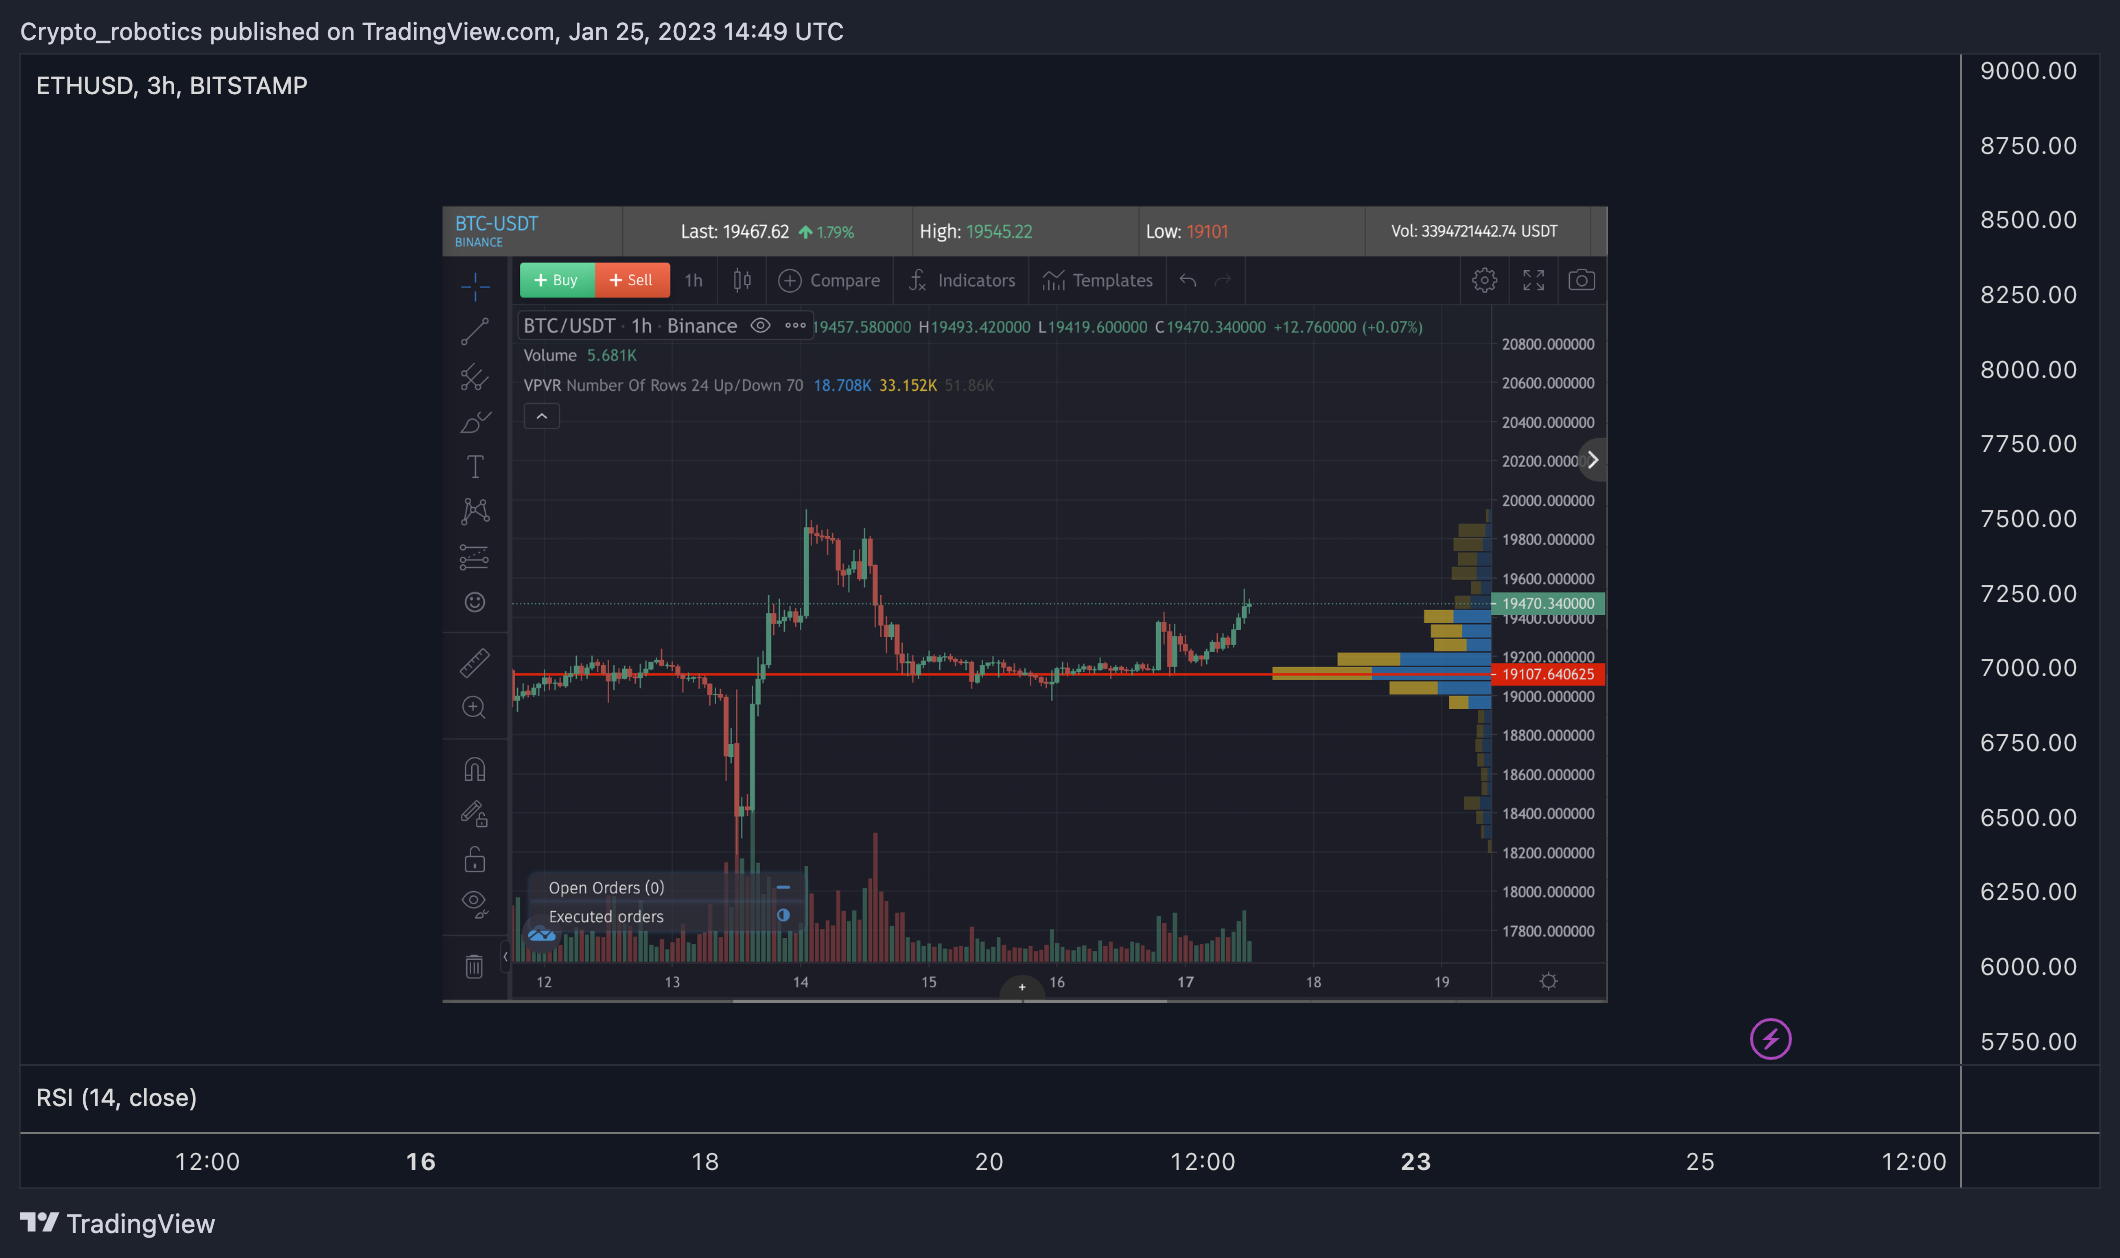
Task: Take a chart snapshot with camera icon
Action: point(1582,280)
